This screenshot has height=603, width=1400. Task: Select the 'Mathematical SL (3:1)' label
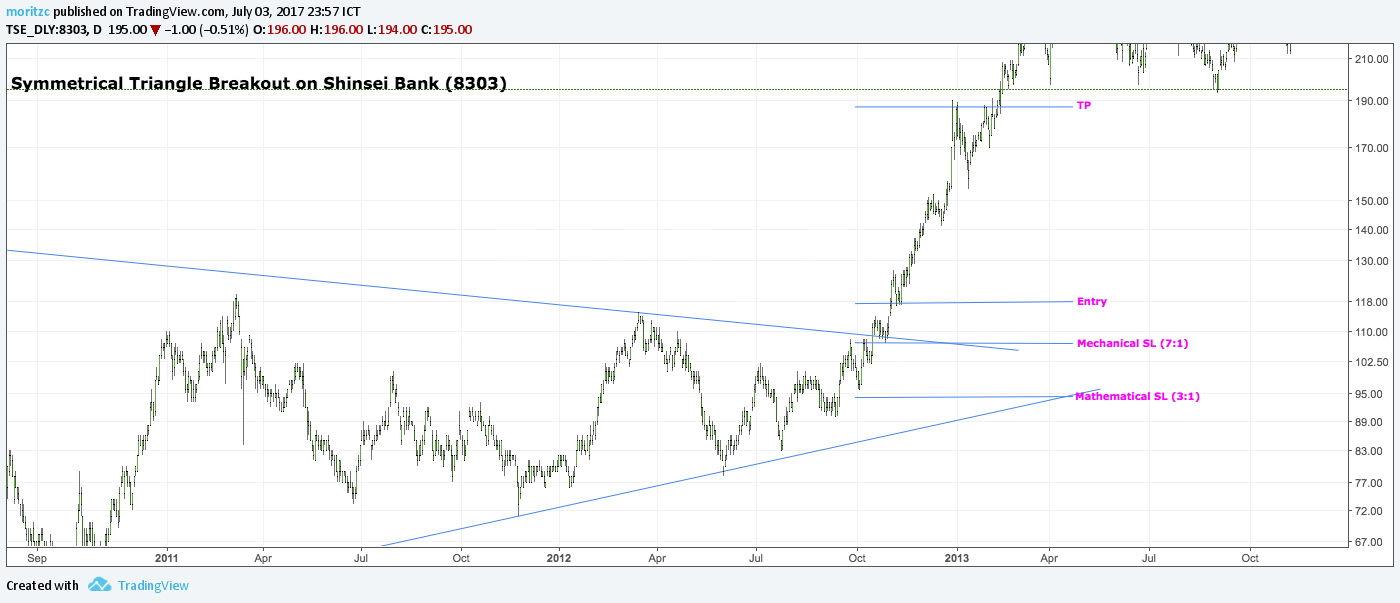pyautogui.click(x=1138, y=396)
